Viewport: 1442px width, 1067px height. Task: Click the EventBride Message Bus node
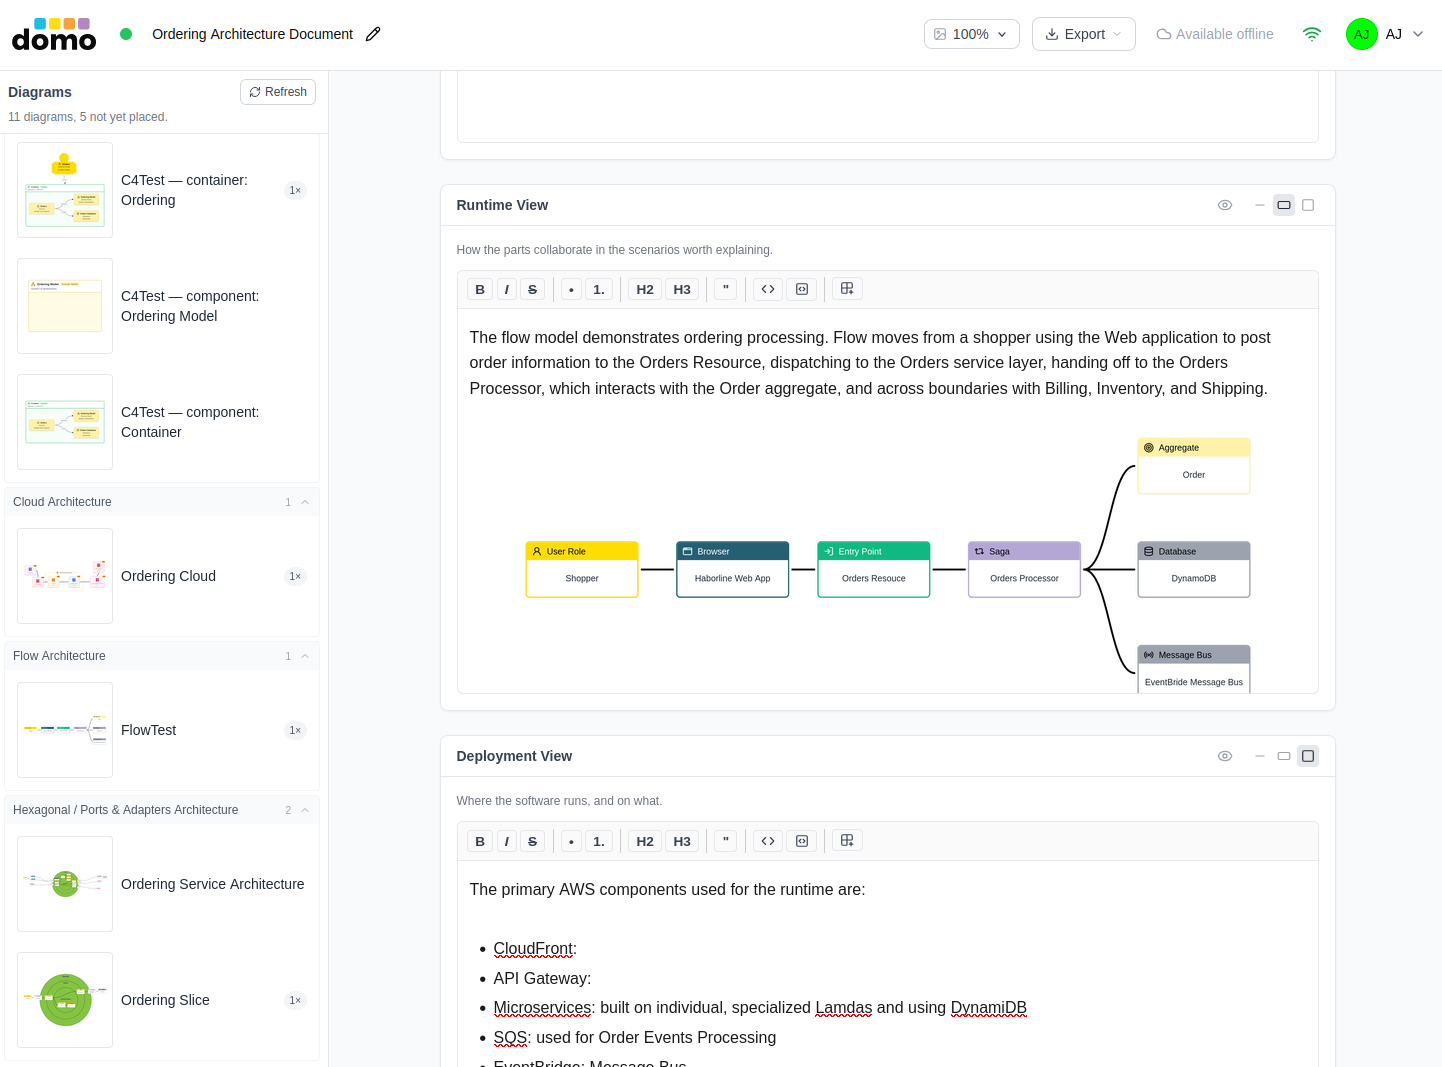pyautogui.click(x=1194, y=669)
